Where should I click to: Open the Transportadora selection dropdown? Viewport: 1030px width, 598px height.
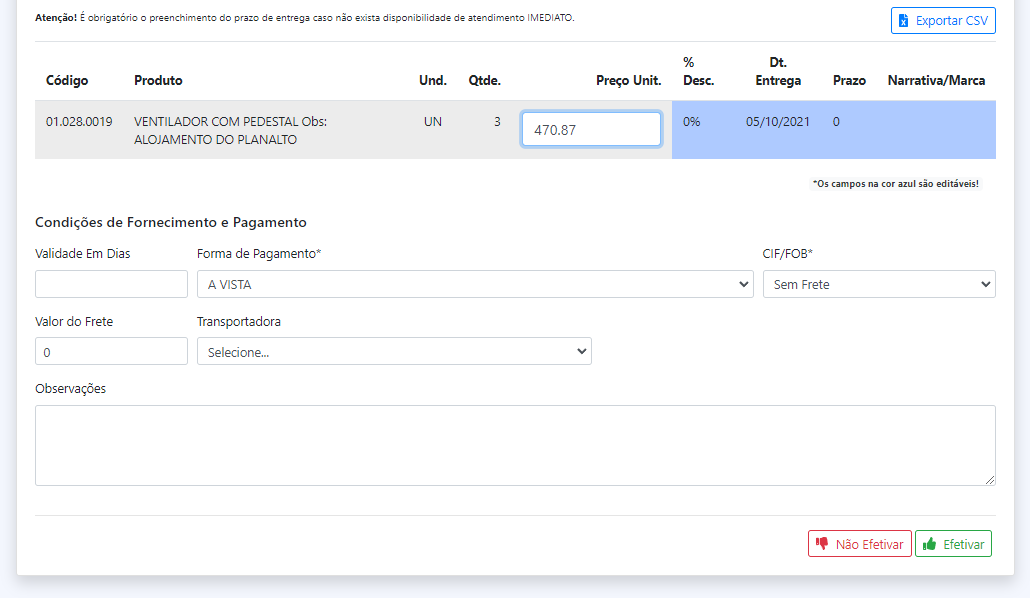tap(393, 352)
